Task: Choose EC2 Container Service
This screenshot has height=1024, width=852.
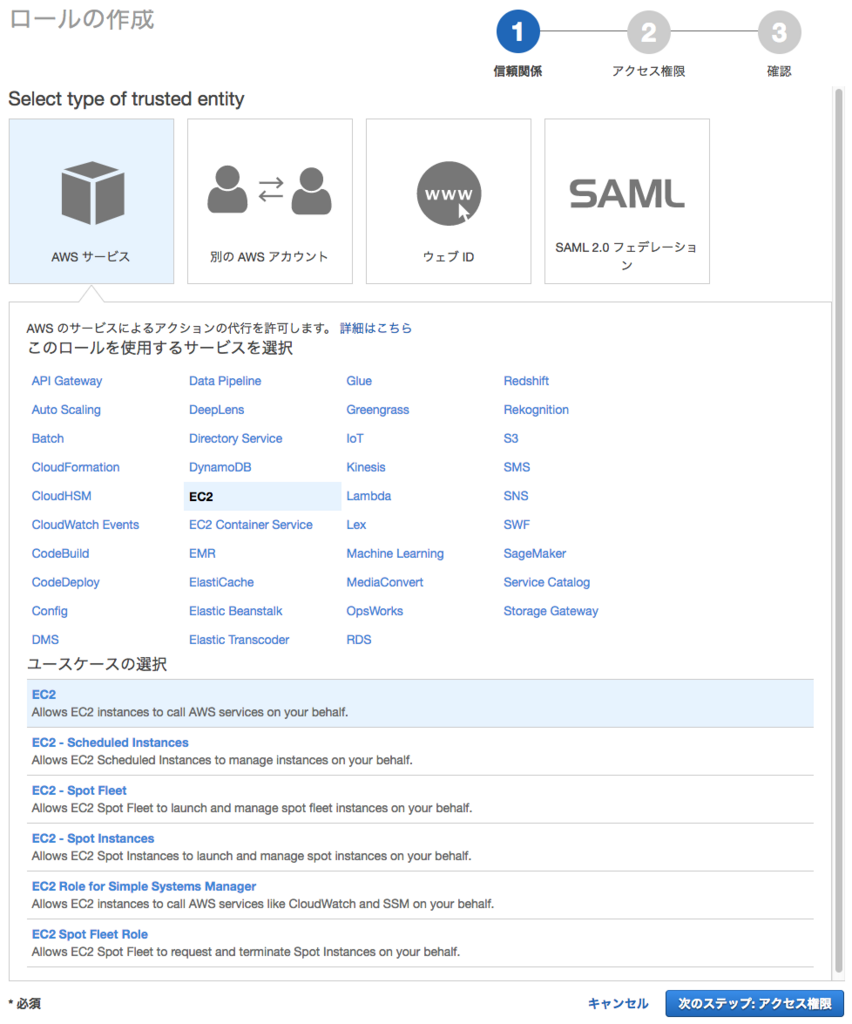Action: 251,524
